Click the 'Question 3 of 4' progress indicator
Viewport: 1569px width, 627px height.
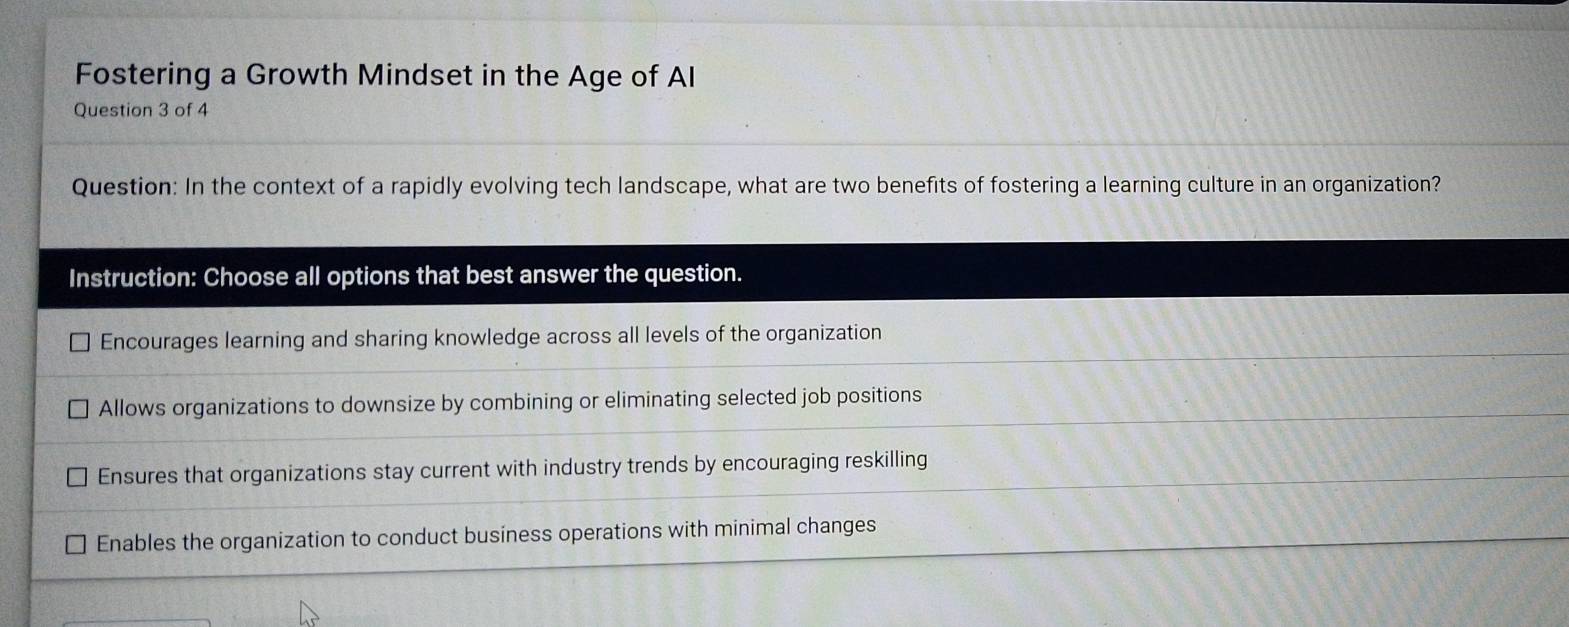coord(141,110)
